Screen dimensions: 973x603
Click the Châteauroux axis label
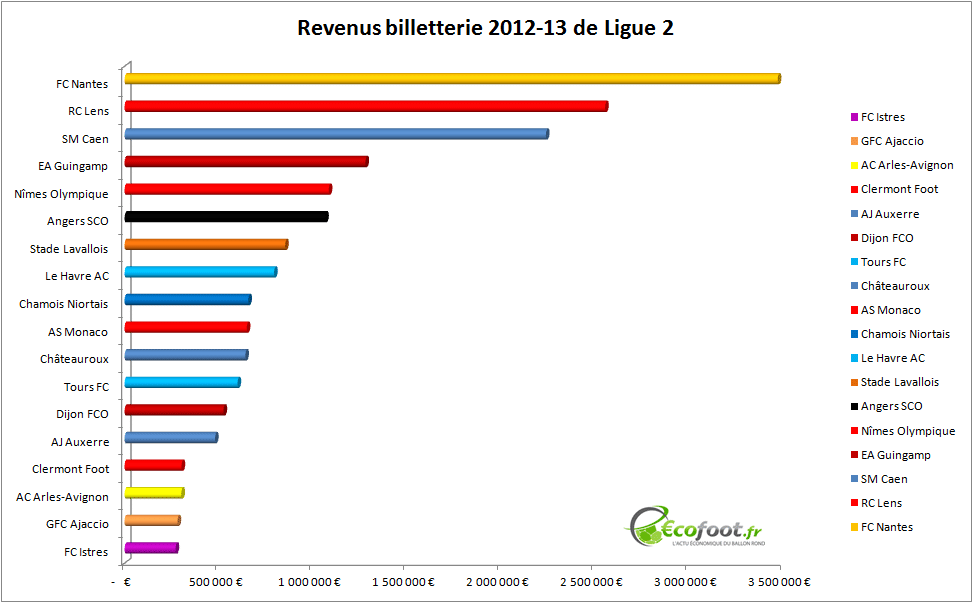point(74,359)
